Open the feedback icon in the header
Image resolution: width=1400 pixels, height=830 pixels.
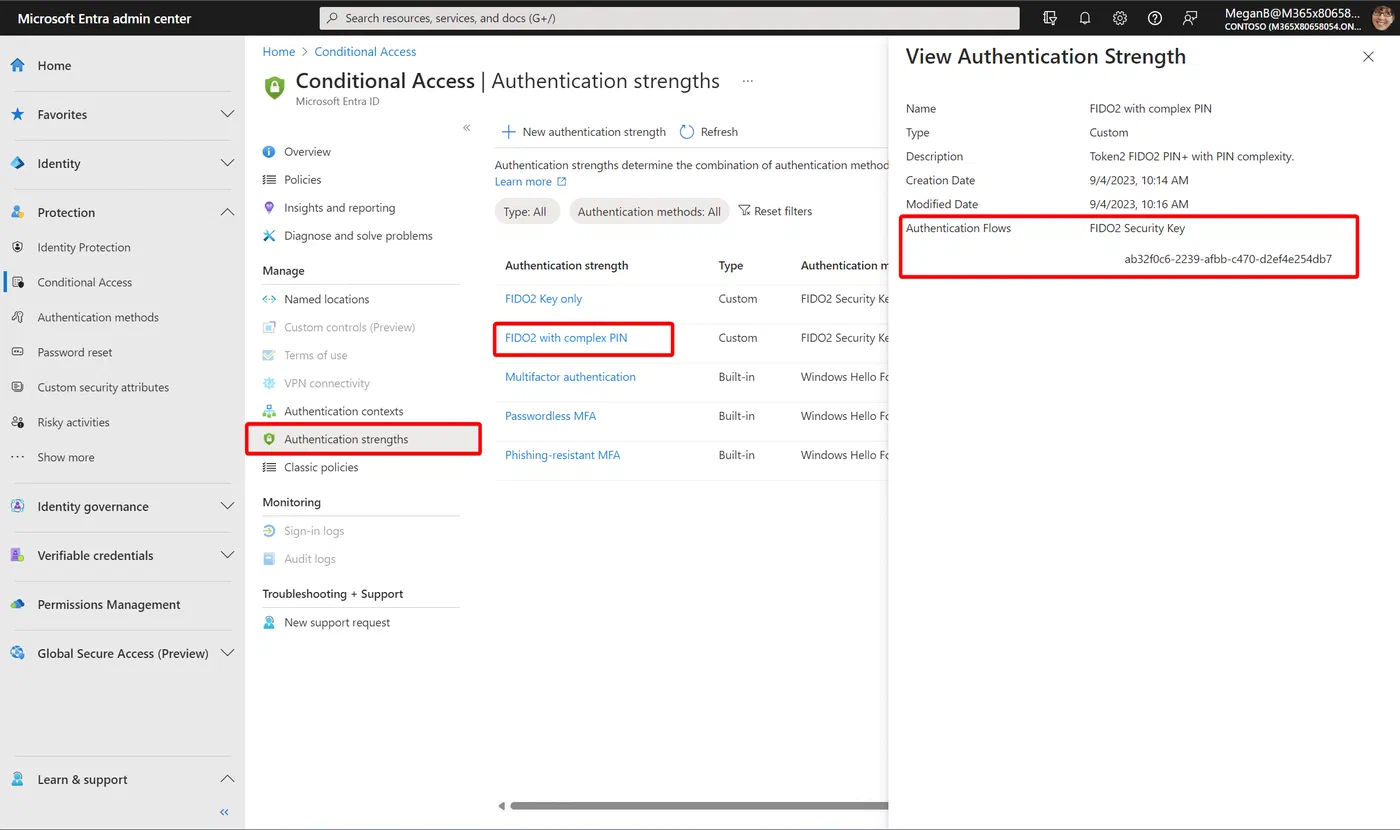click(x=1190, y=18)
